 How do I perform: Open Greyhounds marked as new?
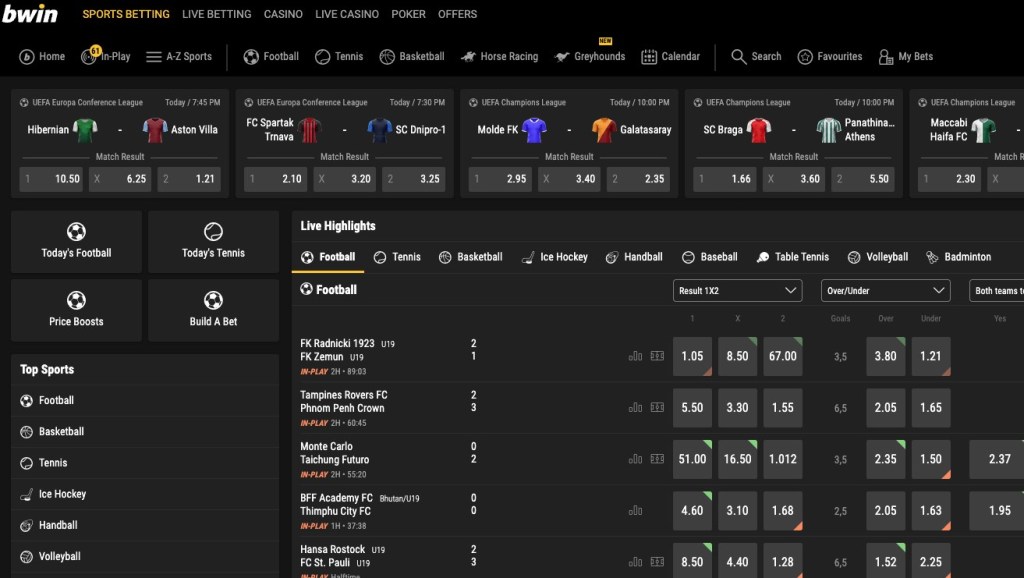[590, 57]
